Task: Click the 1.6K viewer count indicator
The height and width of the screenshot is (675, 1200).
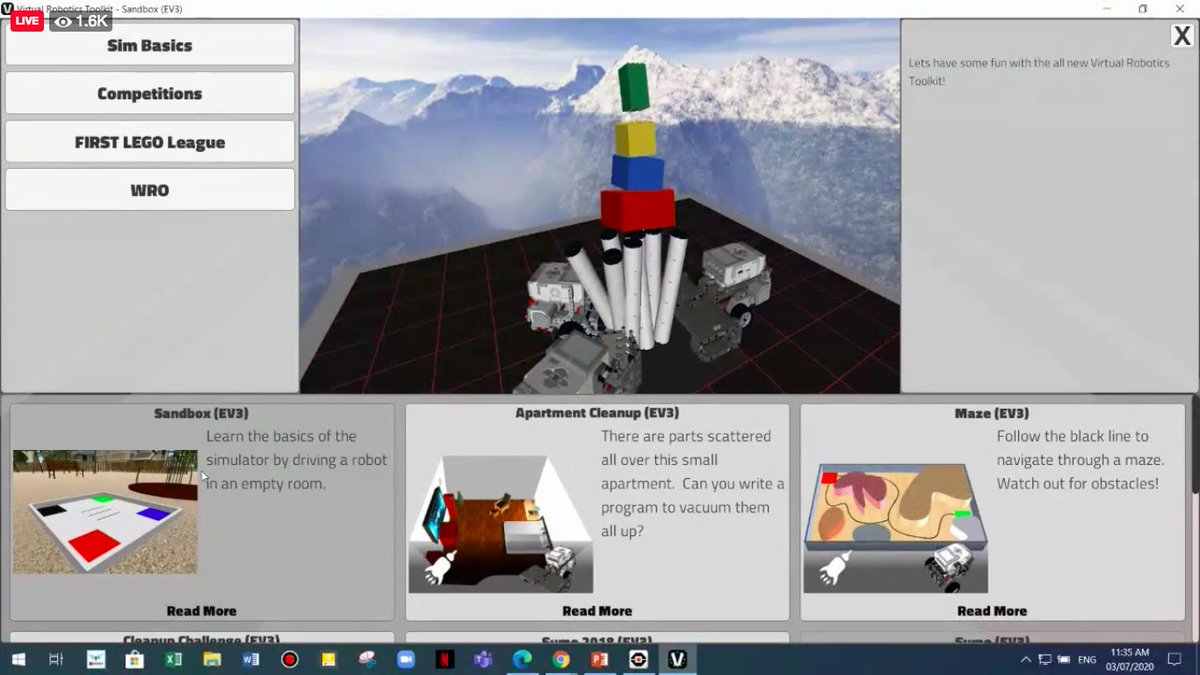Action: [x=80, y=21]
